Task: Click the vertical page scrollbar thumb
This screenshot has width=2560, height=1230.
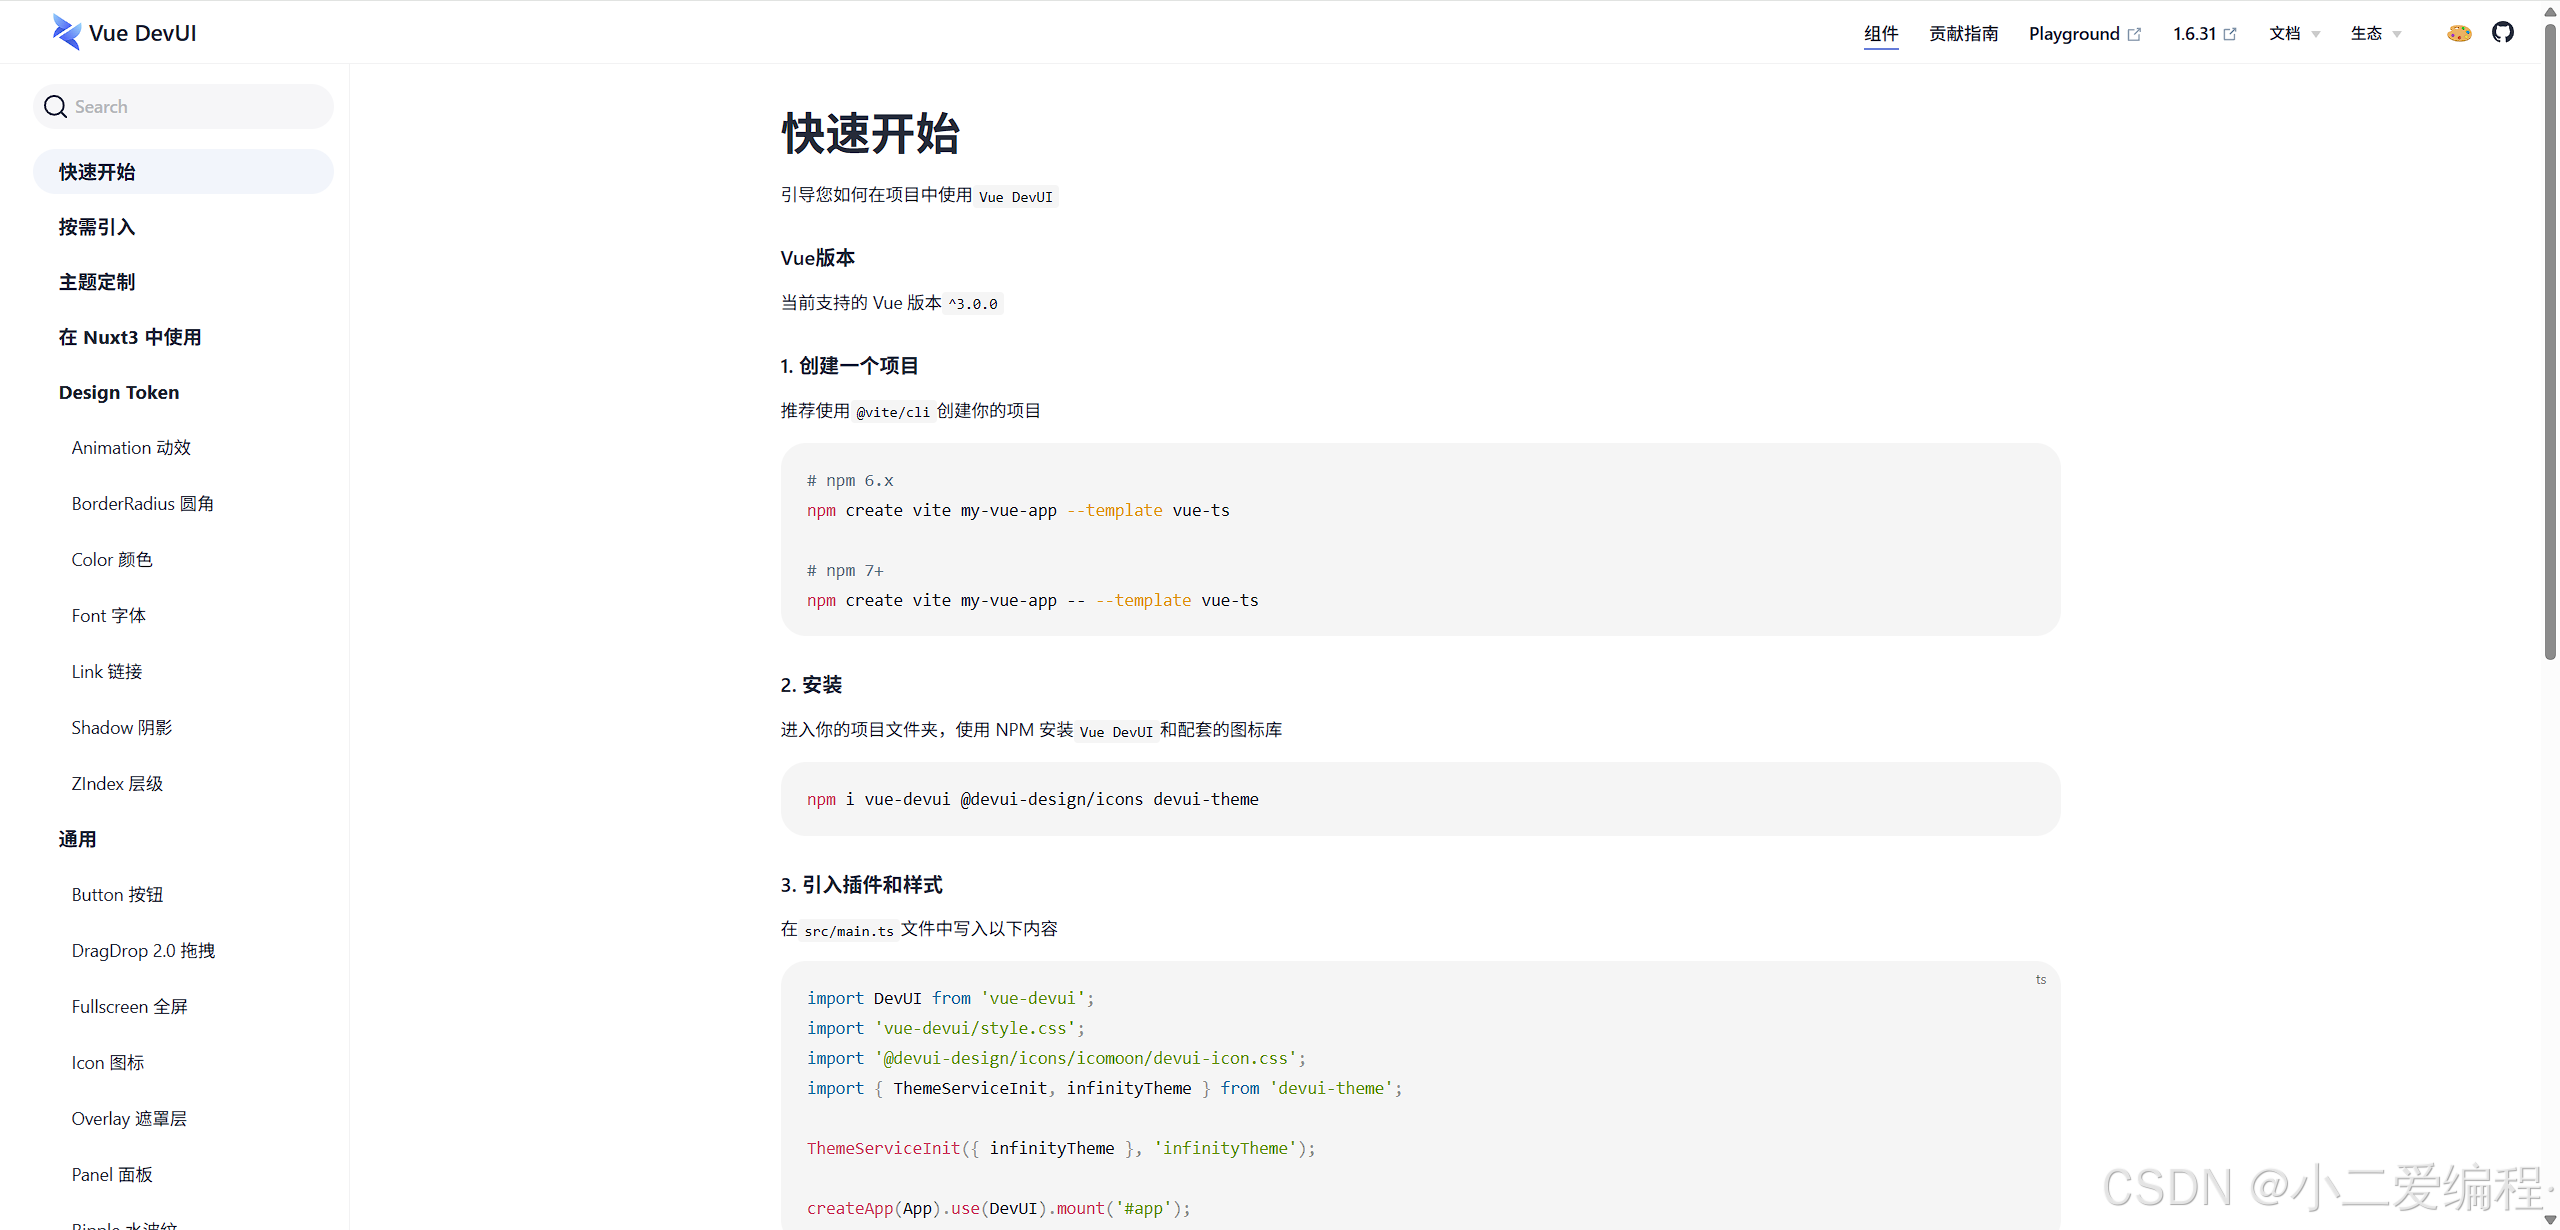Action: pos(2550,340)
